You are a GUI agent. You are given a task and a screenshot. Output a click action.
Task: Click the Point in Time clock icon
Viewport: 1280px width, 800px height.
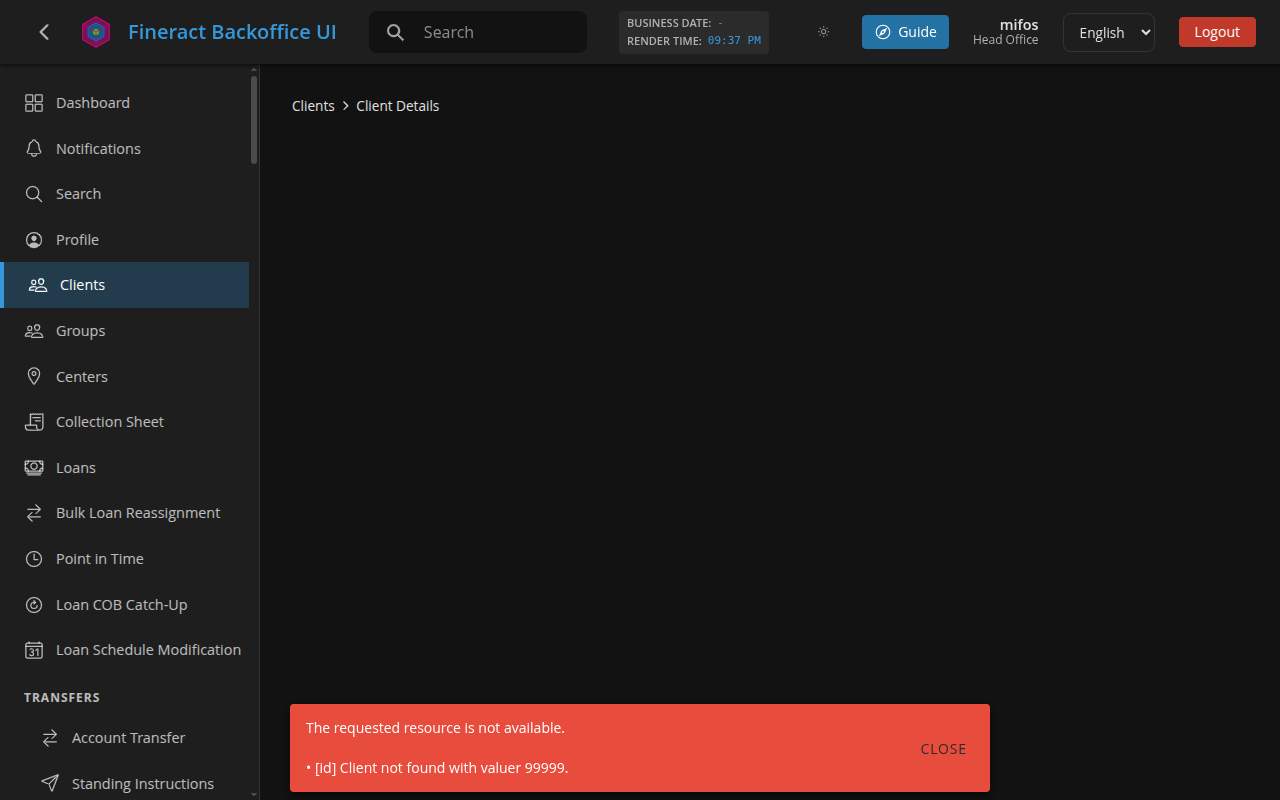34,559
